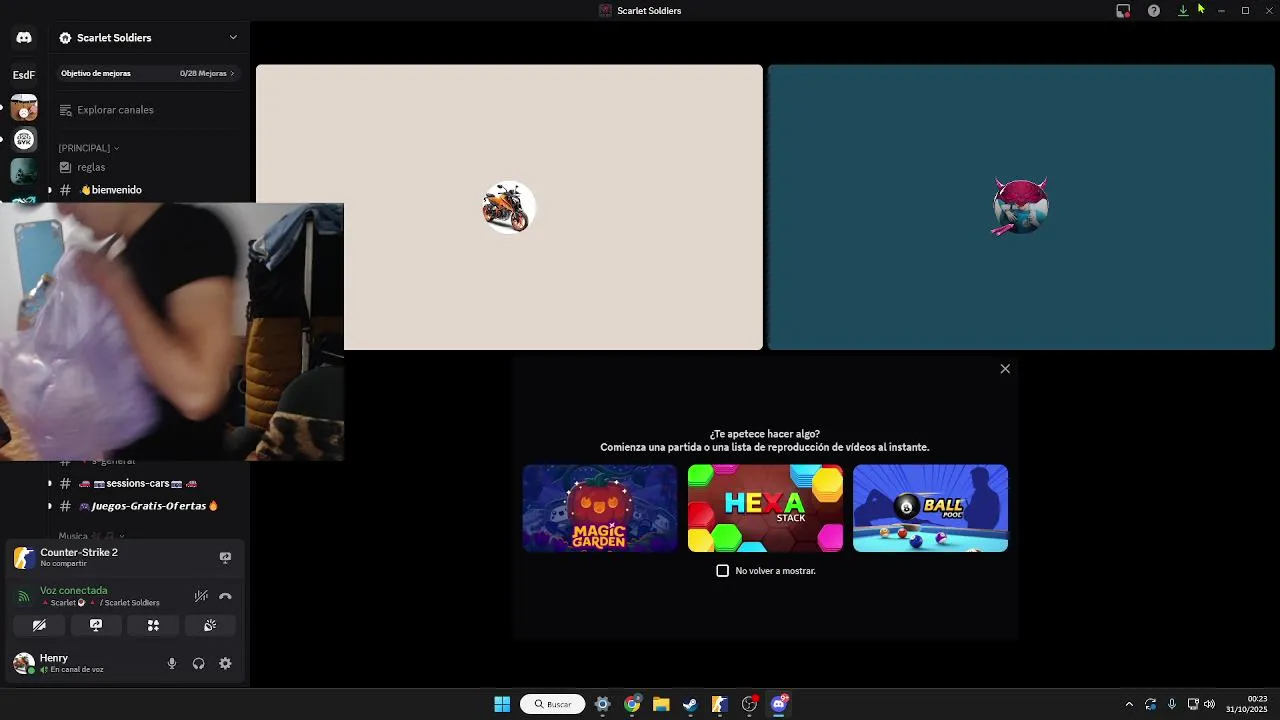1280x720 pixels.
Task: Show hidden system tray icons
Action: coord(1129,704)
